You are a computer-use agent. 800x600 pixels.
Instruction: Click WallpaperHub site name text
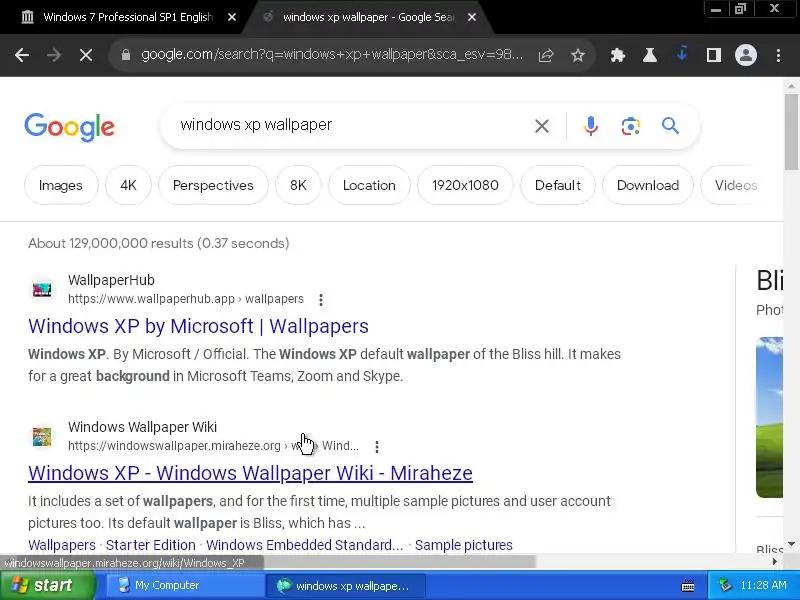tap(111, 280)
